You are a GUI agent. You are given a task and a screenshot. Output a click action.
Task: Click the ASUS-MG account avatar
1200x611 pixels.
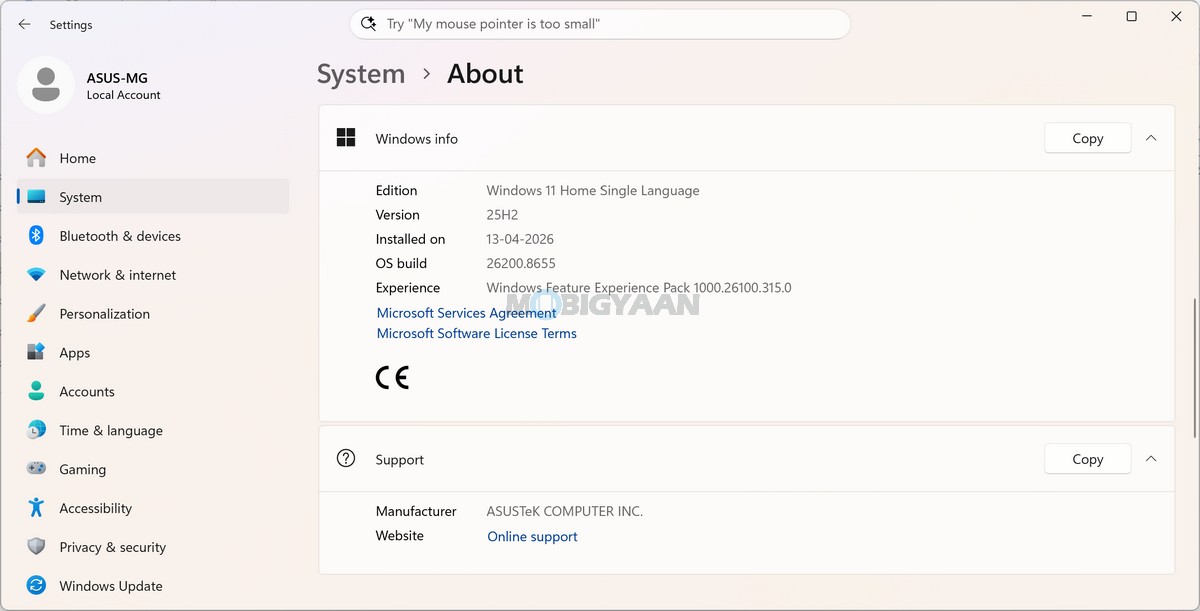click(x=45, y=85)
